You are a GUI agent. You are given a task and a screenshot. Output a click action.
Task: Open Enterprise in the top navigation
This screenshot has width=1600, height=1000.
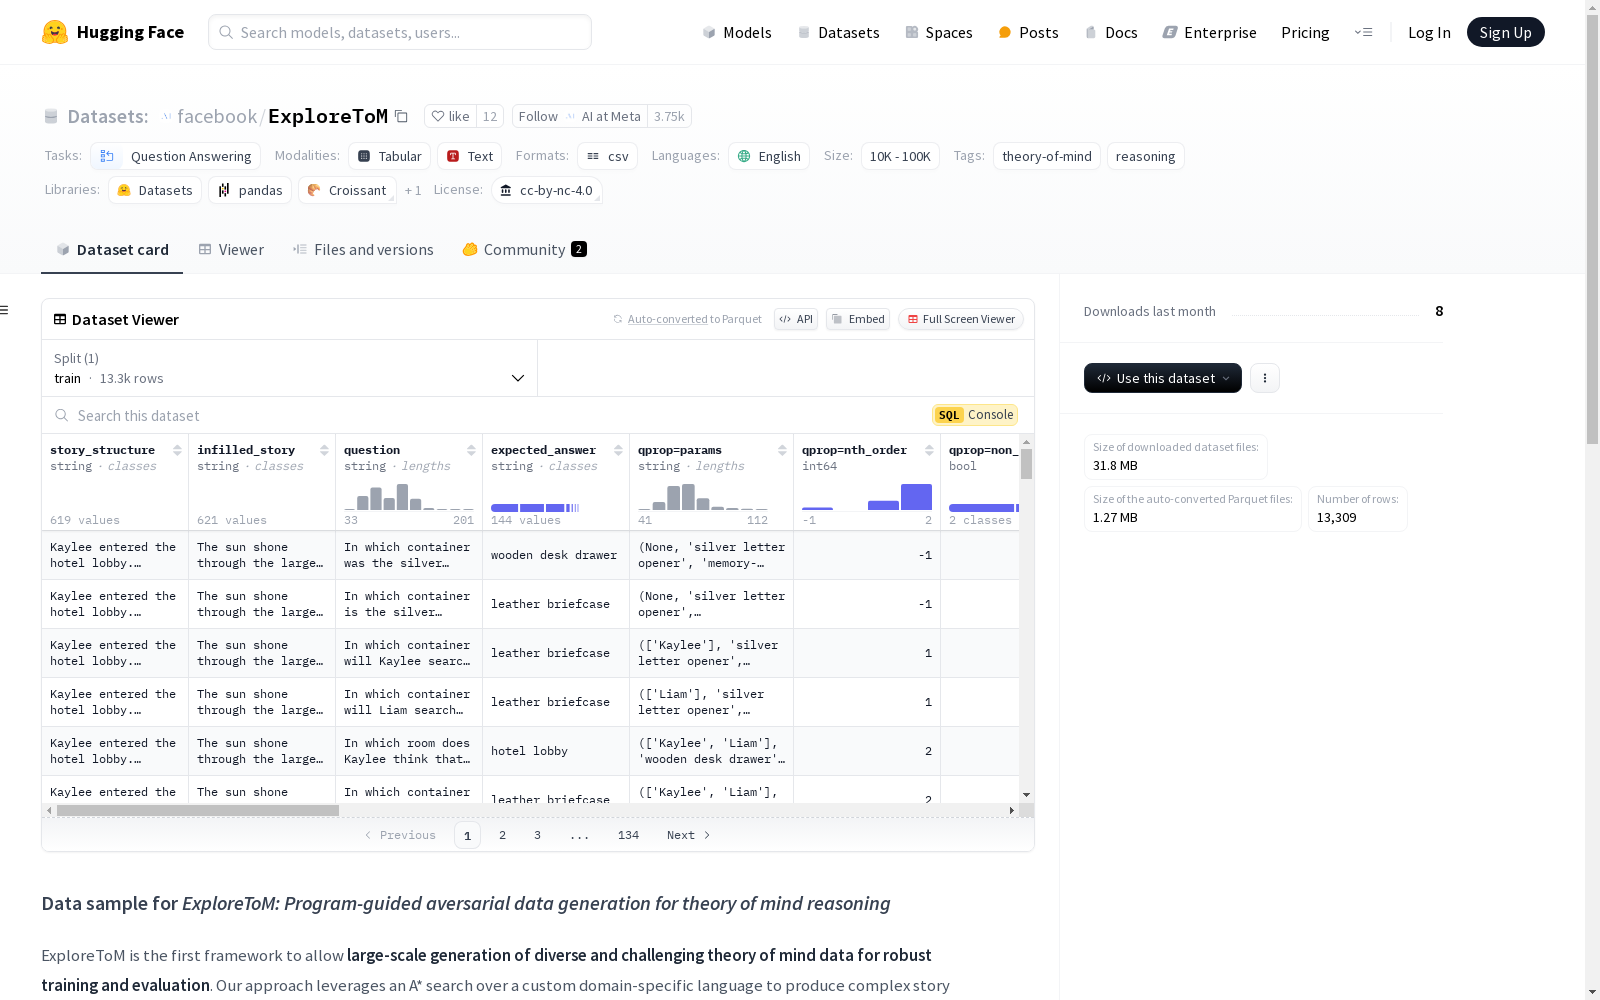[1209, 32]
